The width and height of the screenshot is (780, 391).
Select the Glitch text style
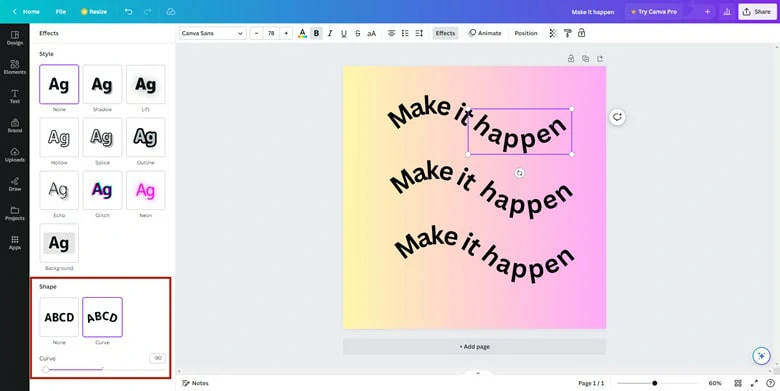coord(102,190)
